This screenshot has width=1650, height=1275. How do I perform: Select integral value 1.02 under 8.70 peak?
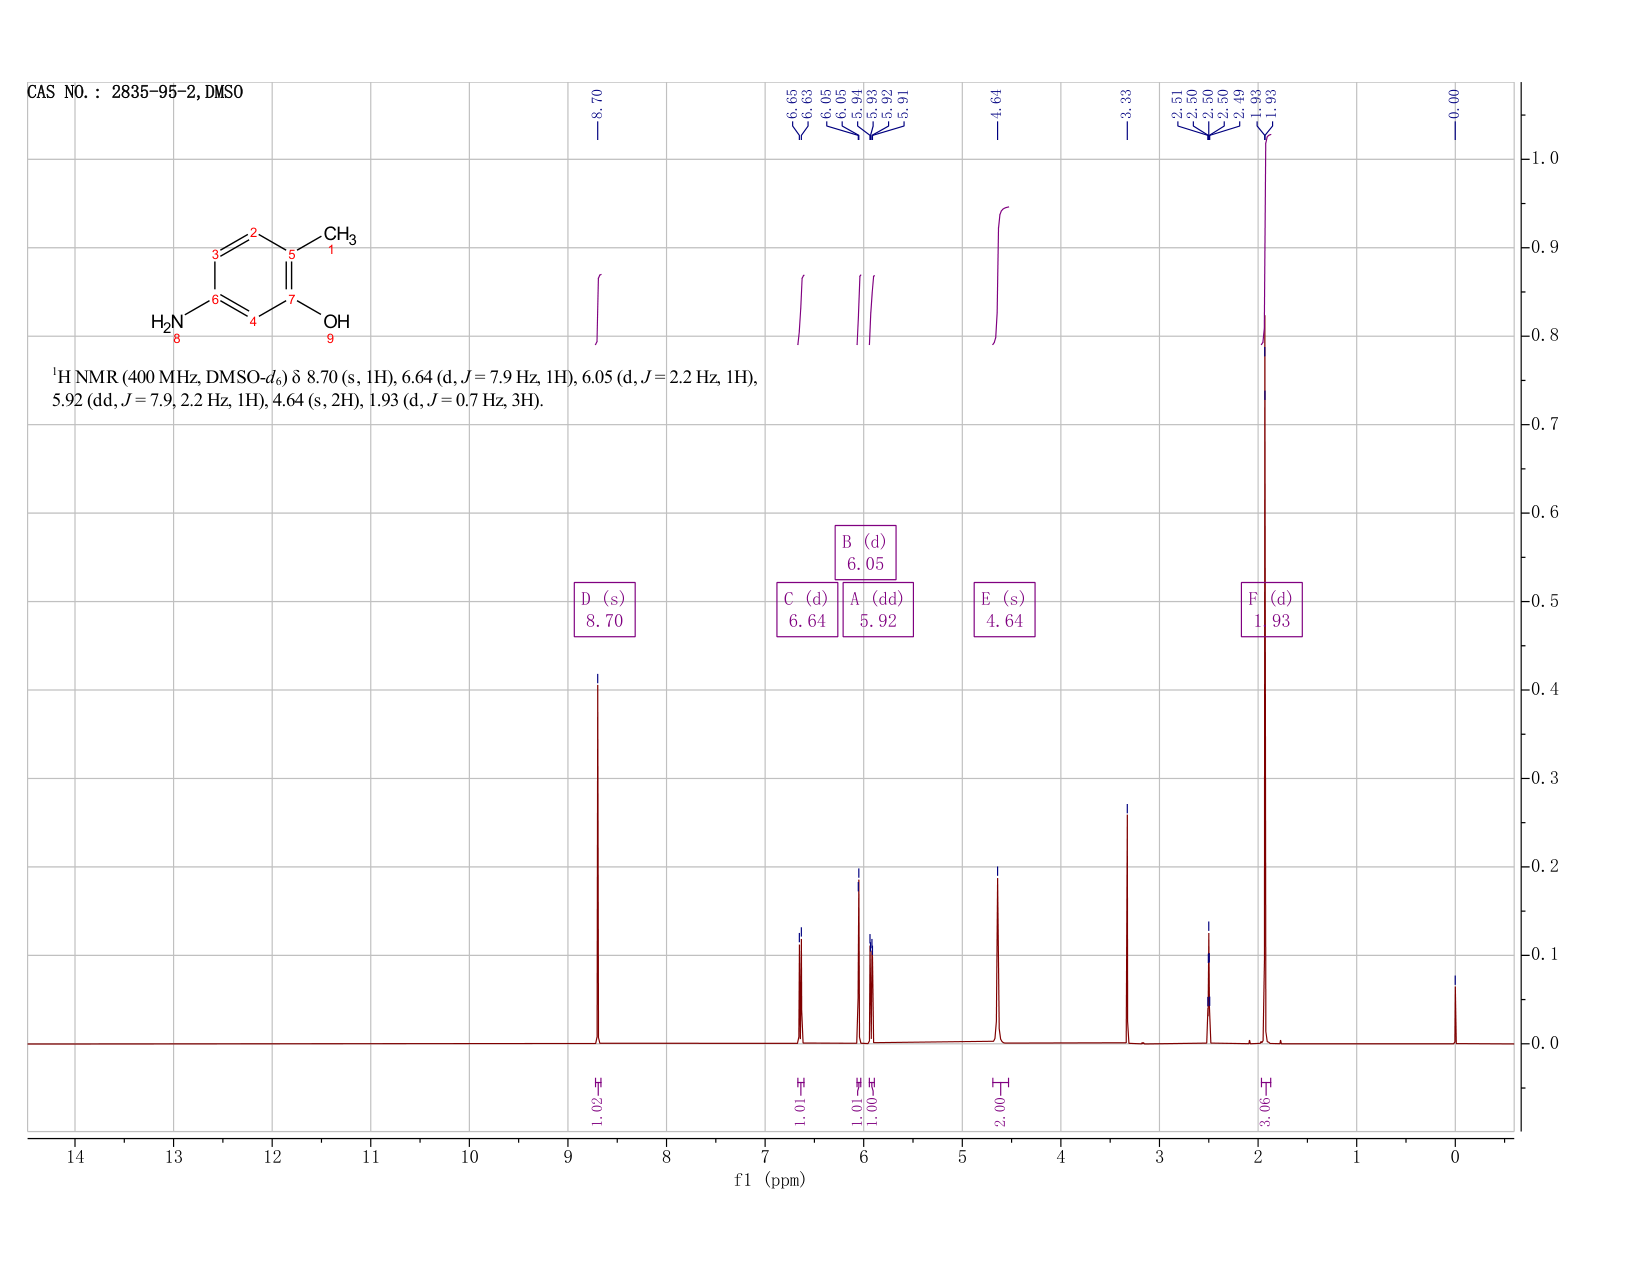tap(597, 1110)
